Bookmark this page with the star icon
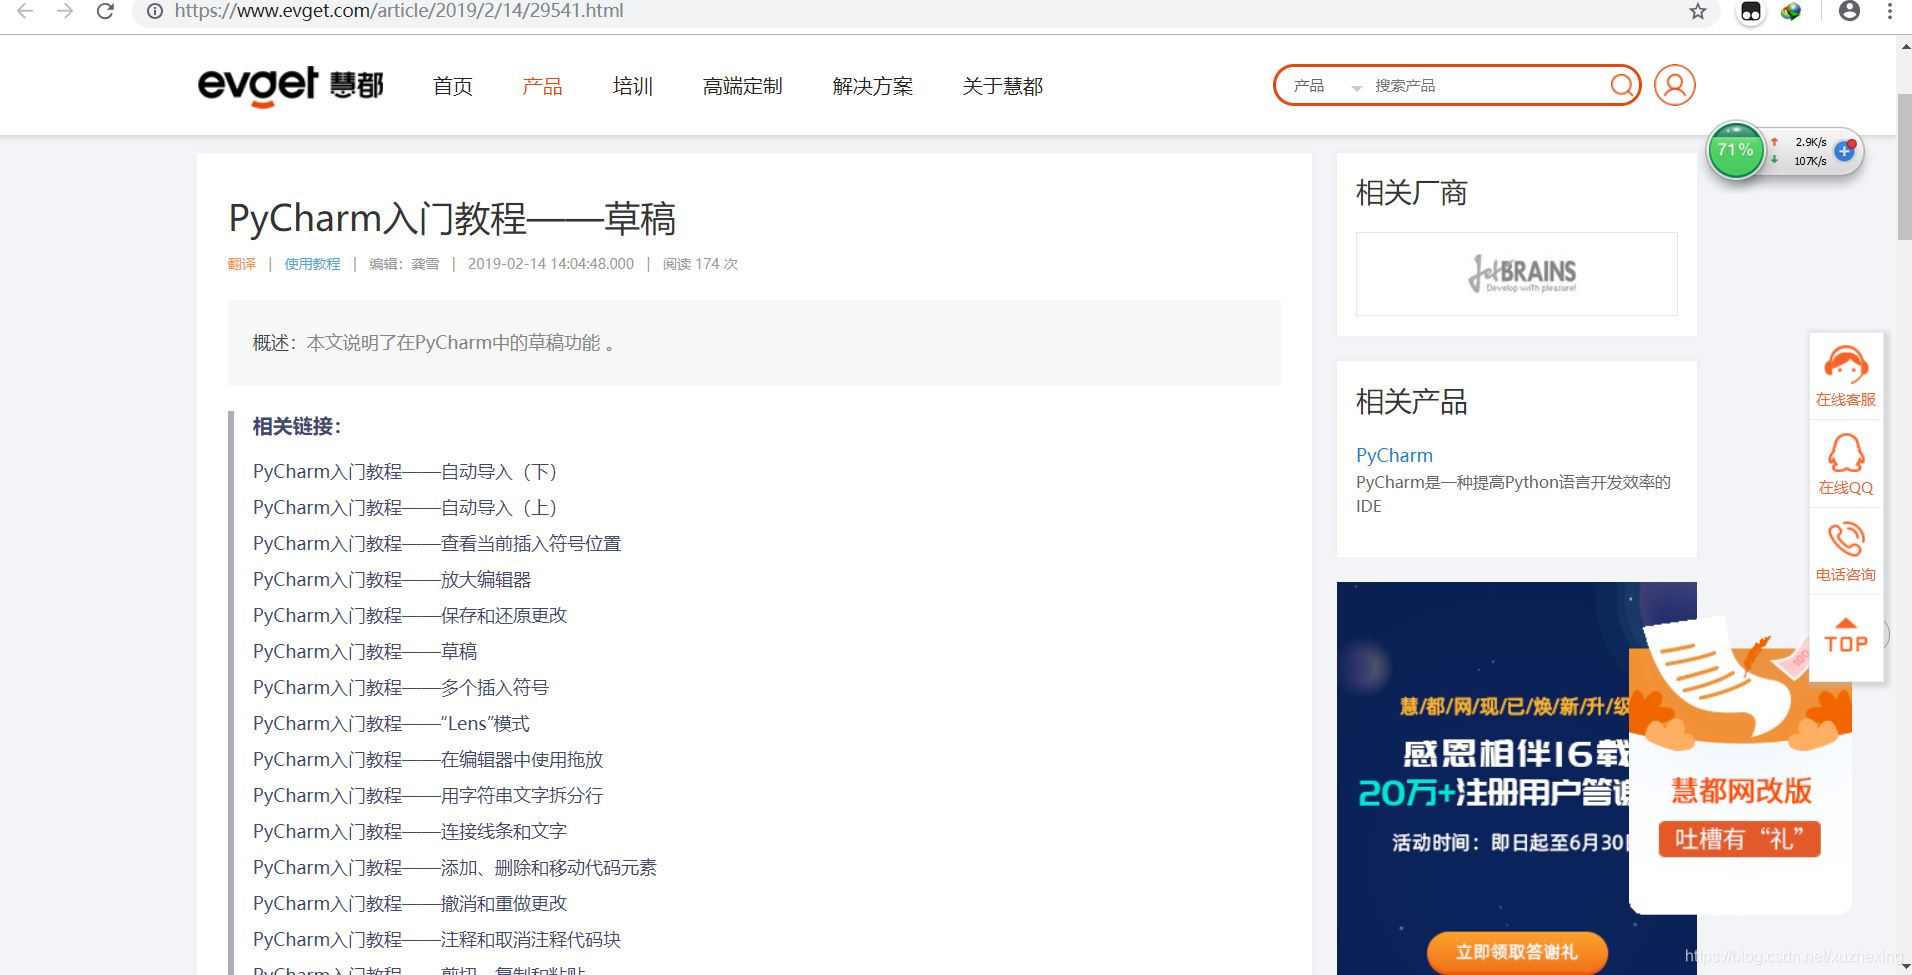Screen dimensions: 1912x975 tap(1698, 12)
